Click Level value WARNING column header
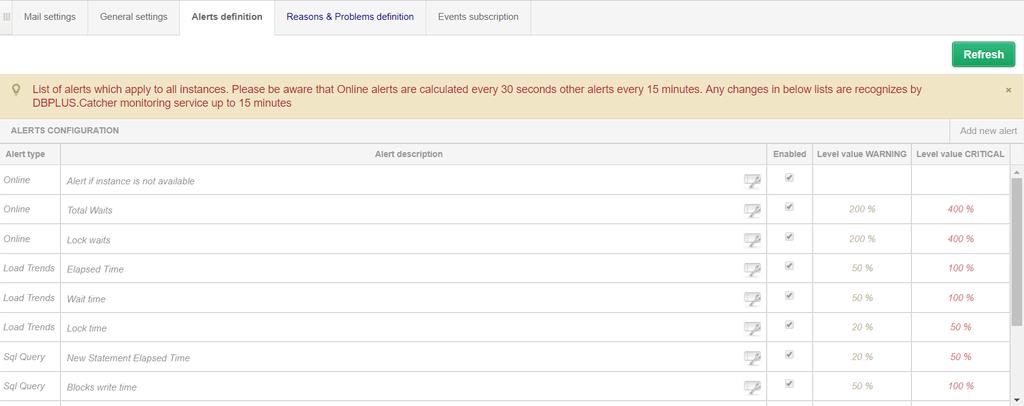Image resolution: width=1024 pixels, height=406 pixels. [862, 154]
